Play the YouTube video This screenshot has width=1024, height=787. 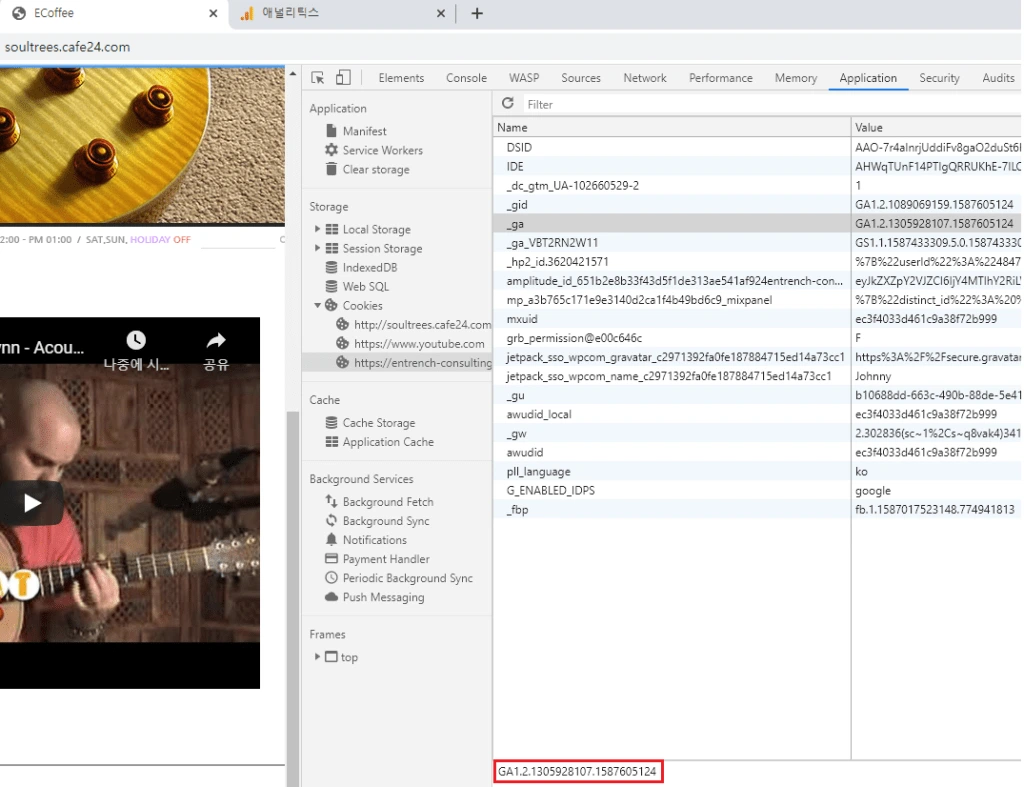click(32, 503)
